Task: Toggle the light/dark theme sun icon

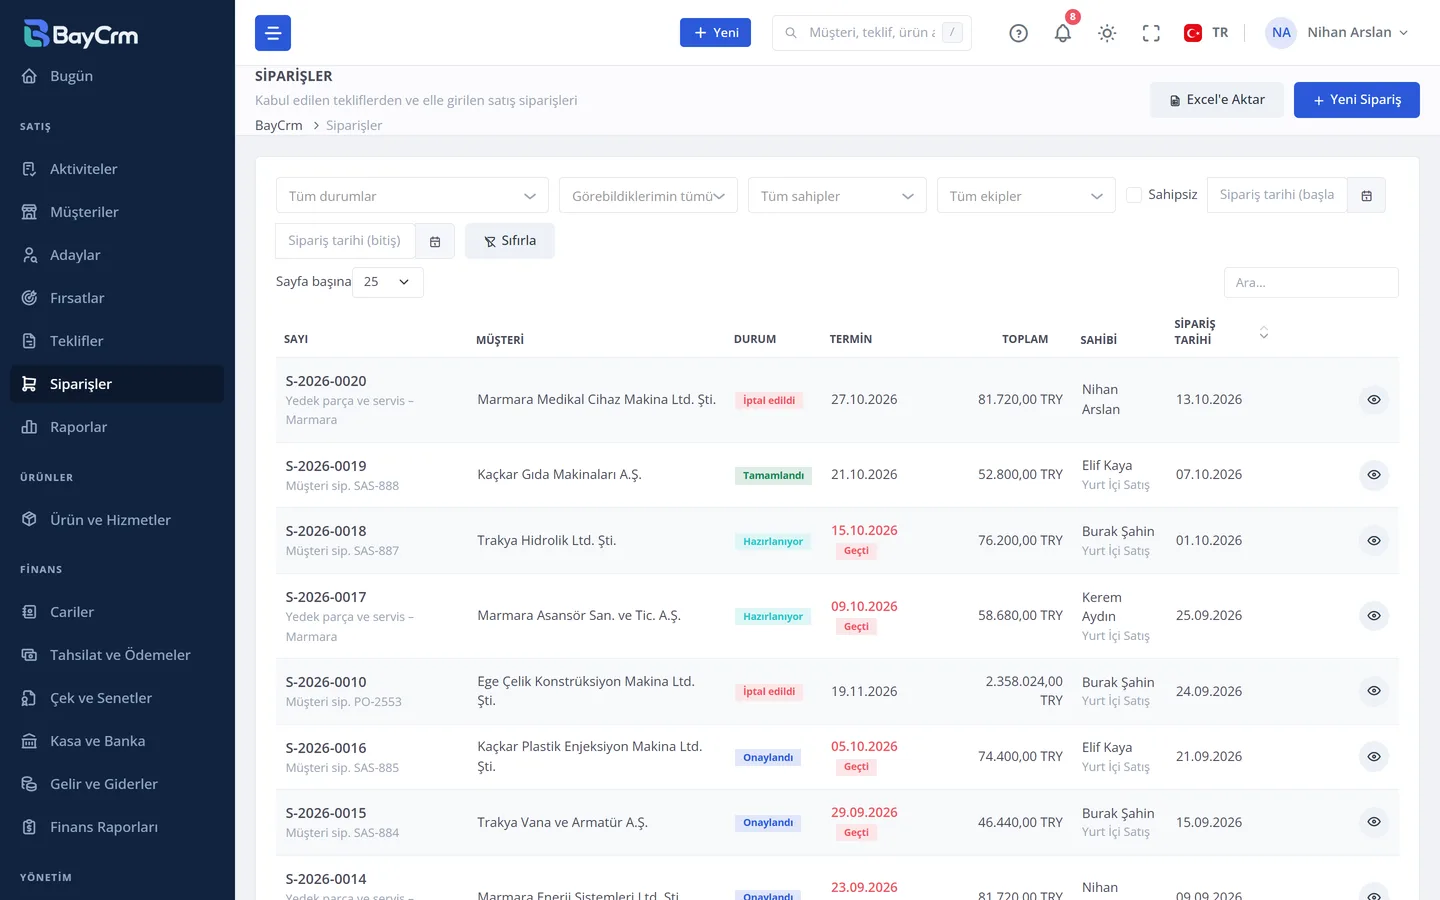Action: [1106, 33]
